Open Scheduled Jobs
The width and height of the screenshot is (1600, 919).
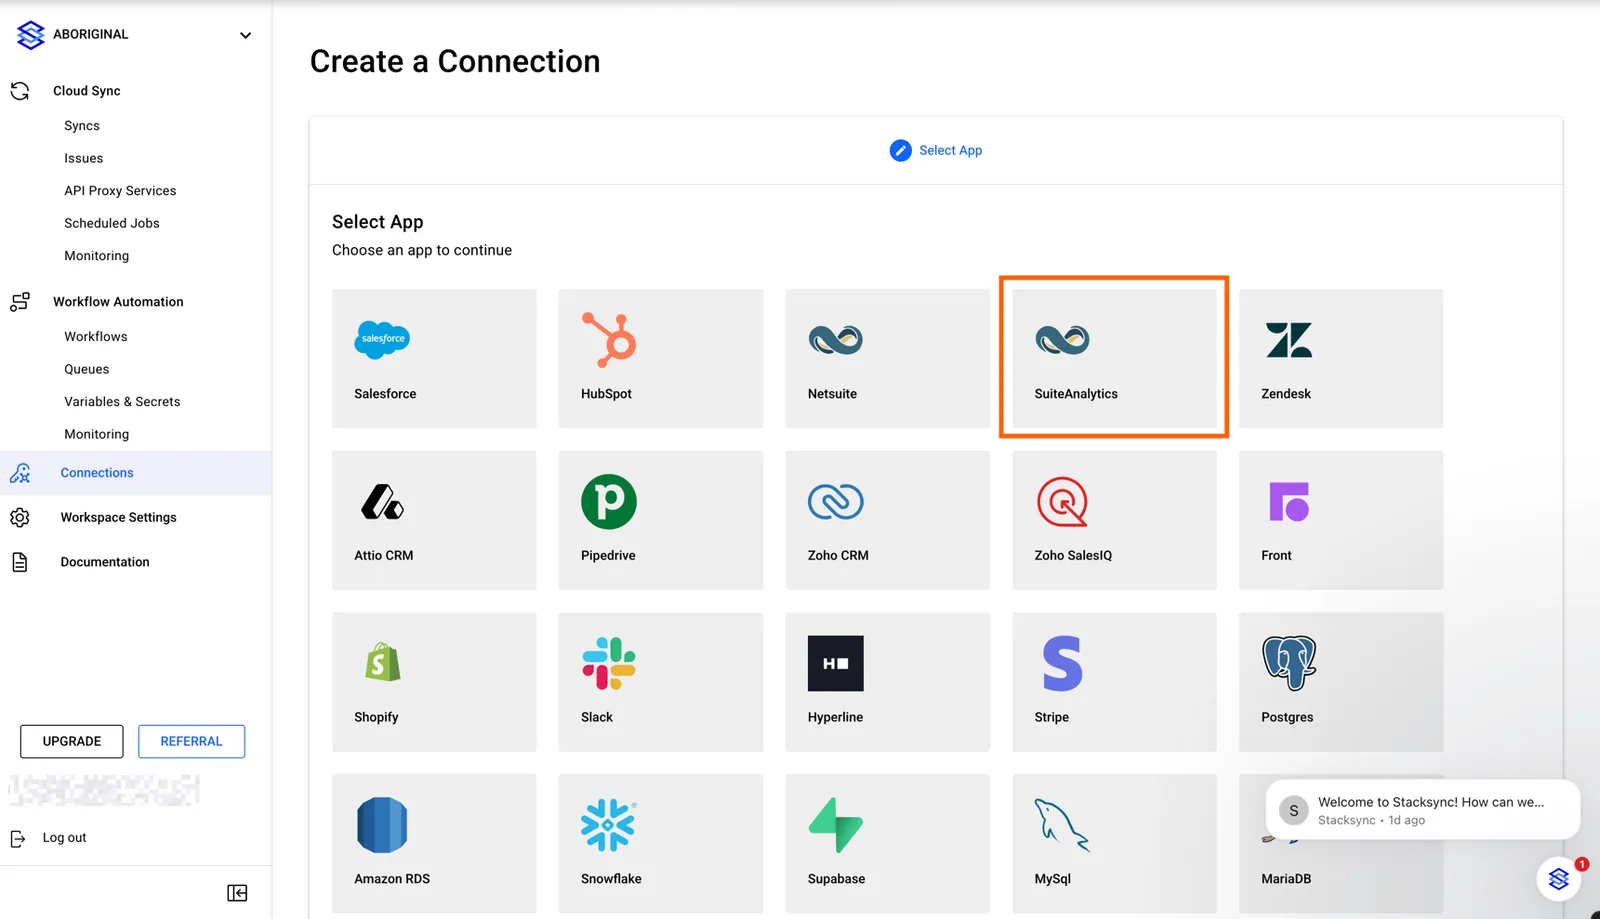point(112,223)
